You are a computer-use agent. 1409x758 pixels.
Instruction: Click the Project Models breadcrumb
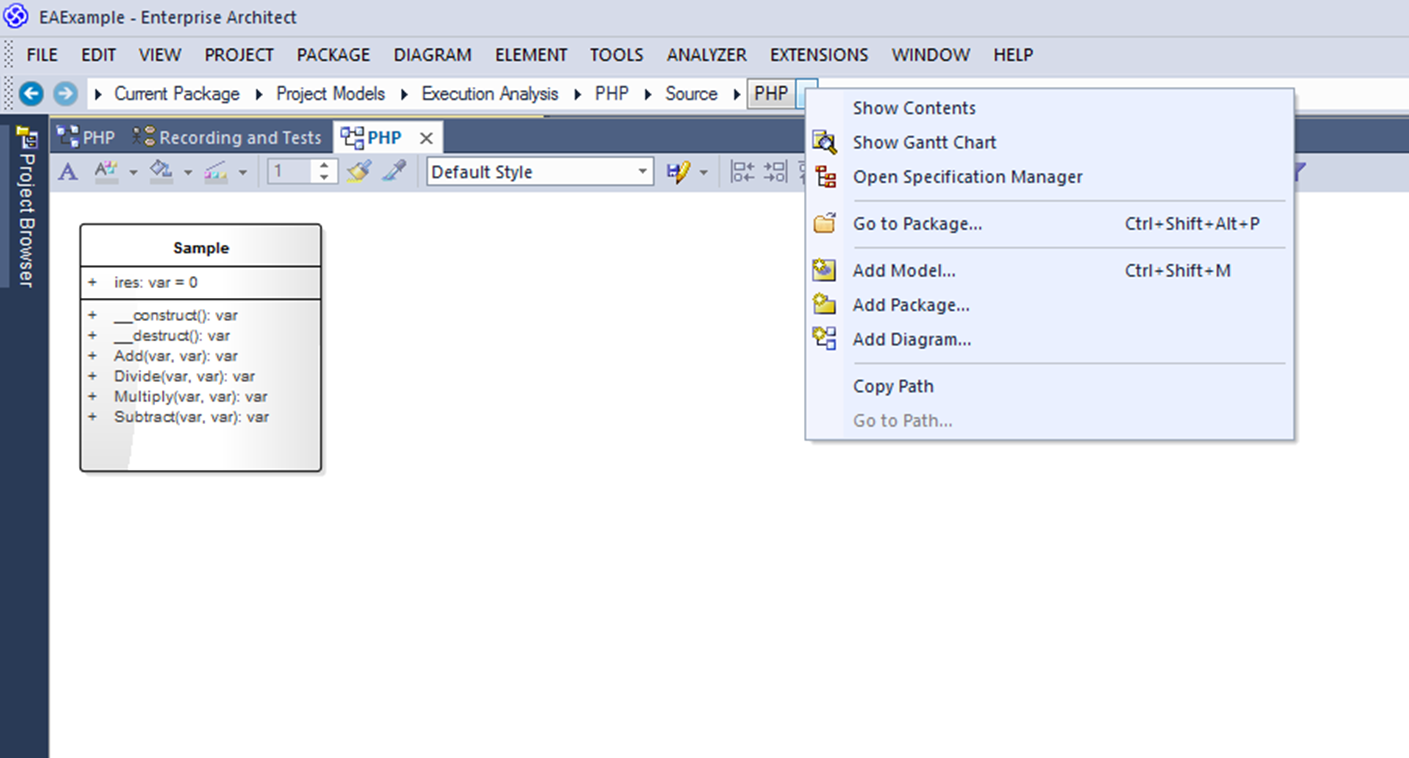click(x=331, y=94)
